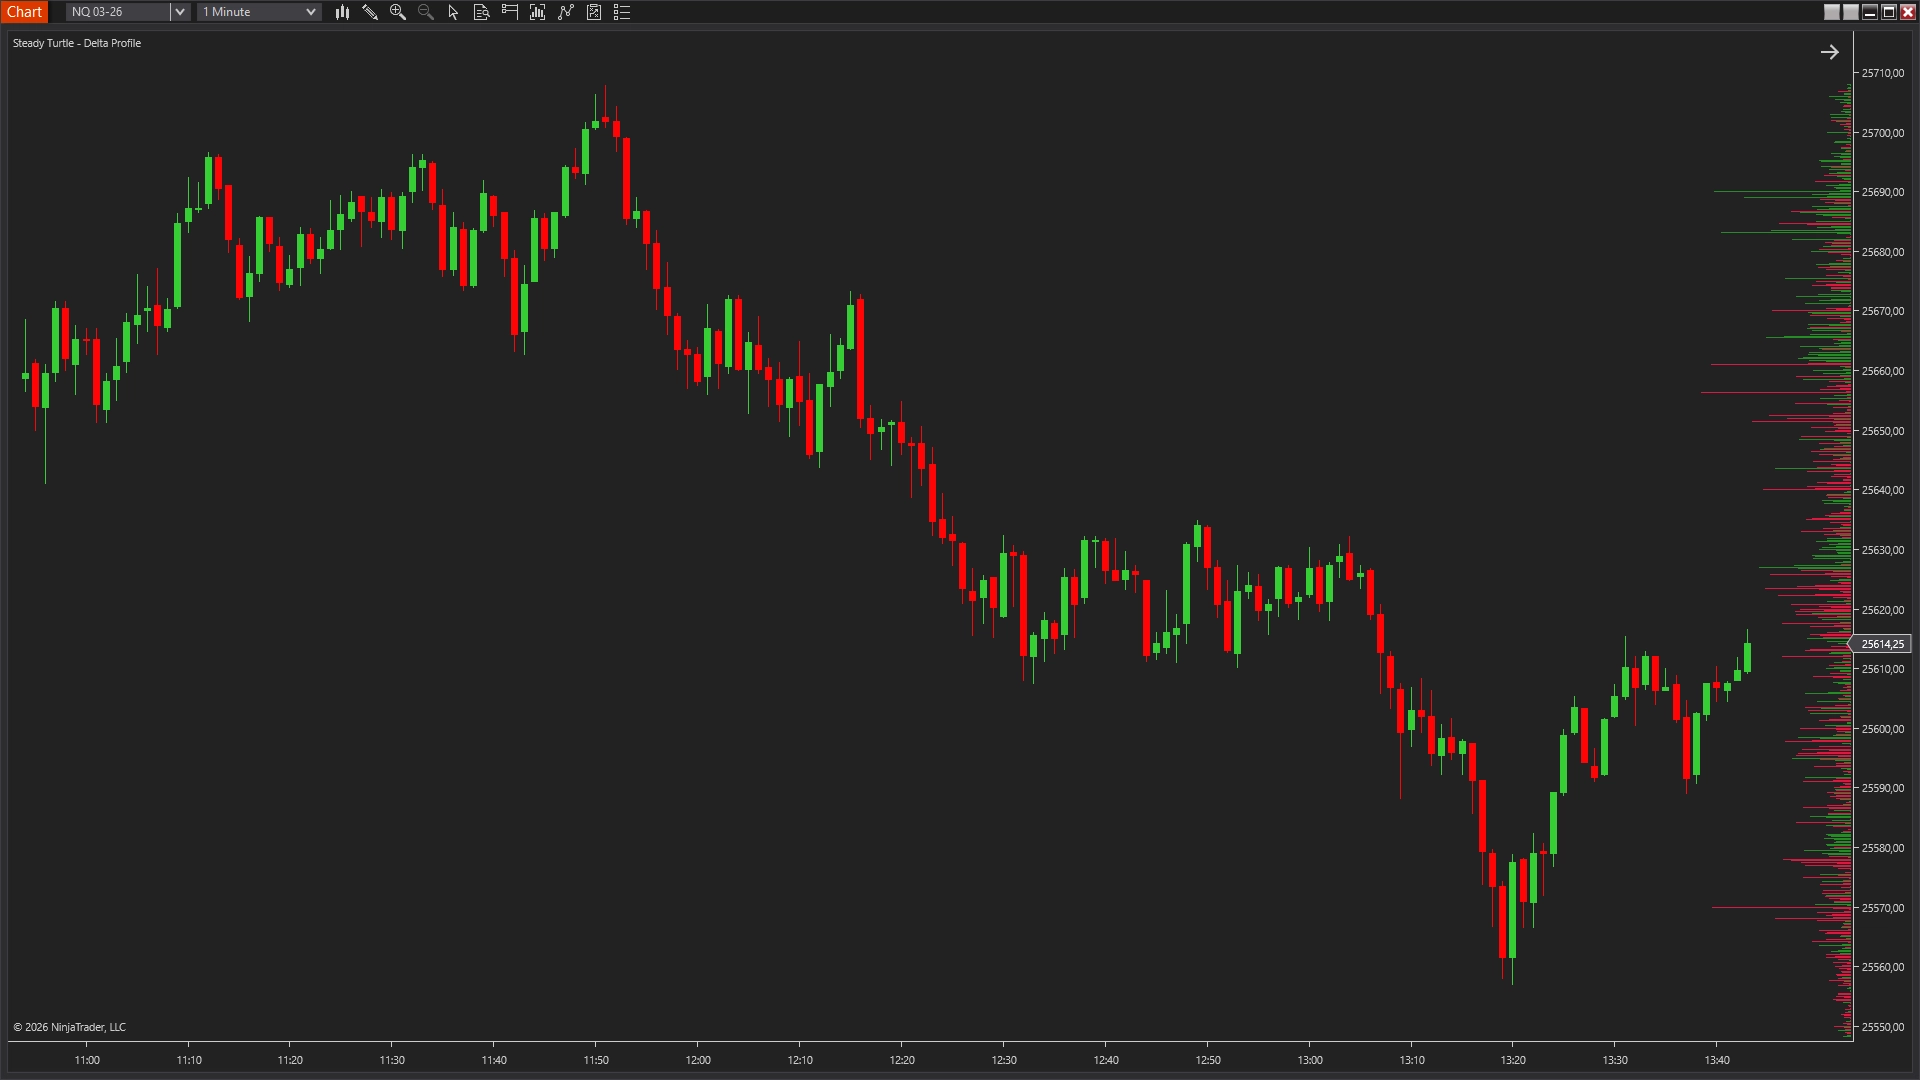
Task: Click the snapshot grid icon
Action: click(594, 12)
